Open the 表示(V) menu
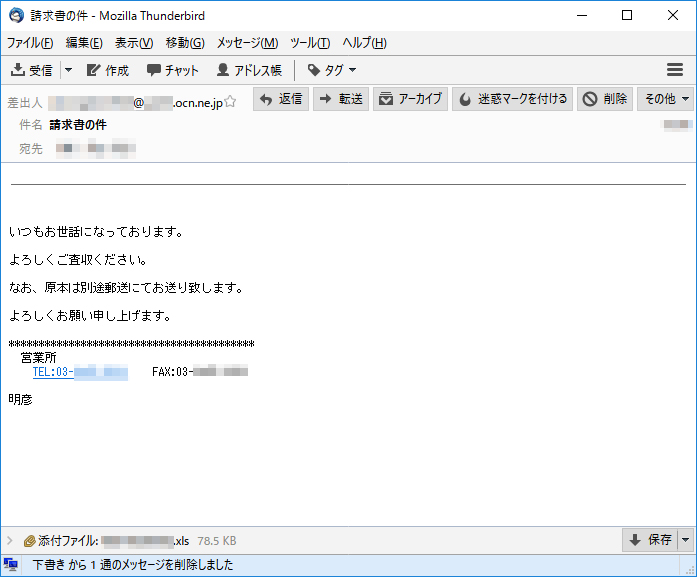The image size is (697, 577). click(134, 43)
